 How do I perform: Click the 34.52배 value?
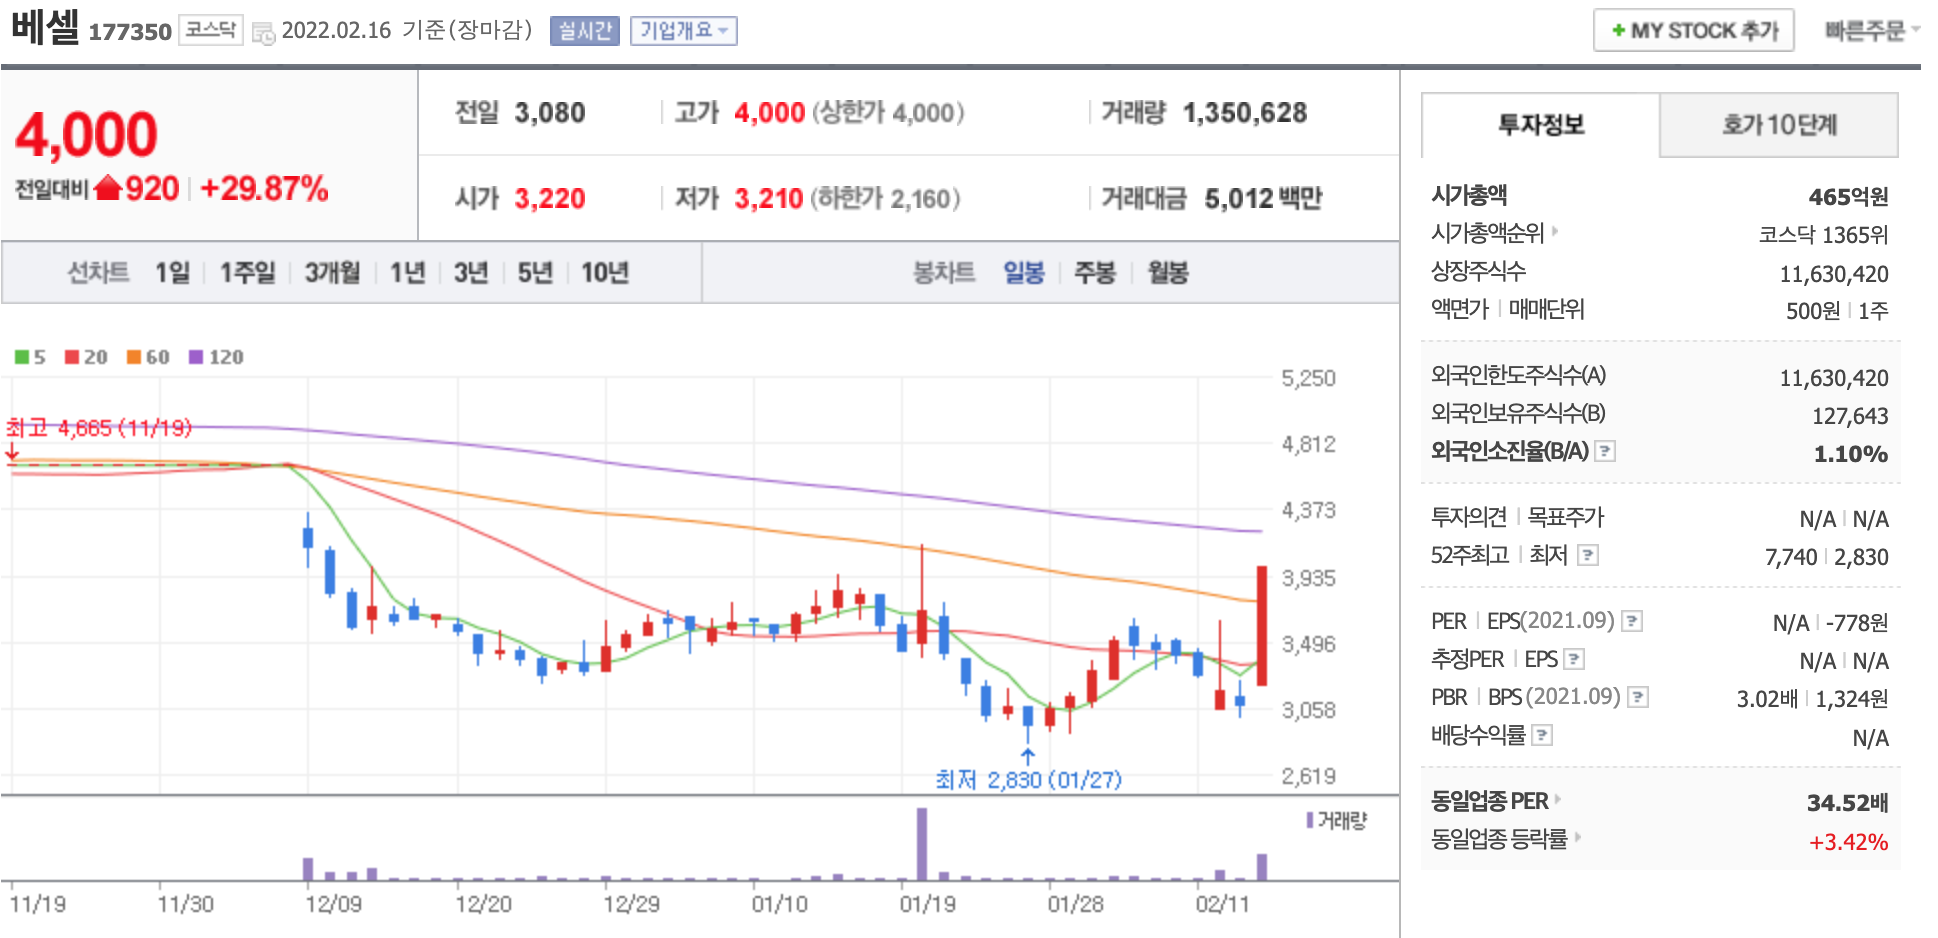pos(1848,802)
